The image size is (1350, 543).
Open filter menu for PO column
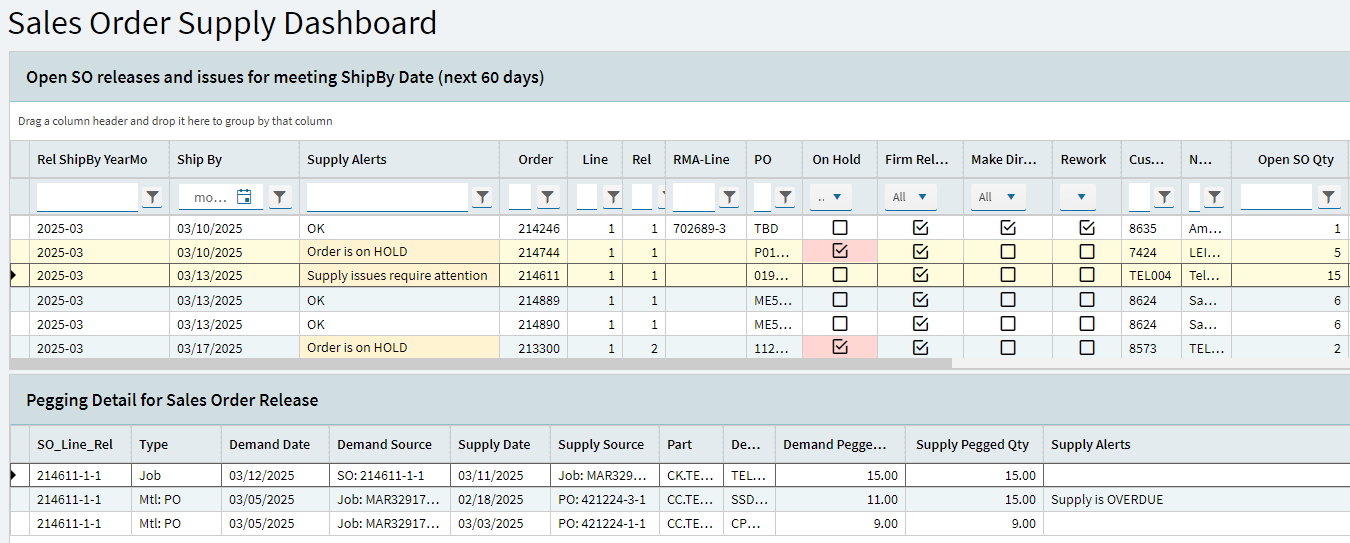click(x=786, y=197)
